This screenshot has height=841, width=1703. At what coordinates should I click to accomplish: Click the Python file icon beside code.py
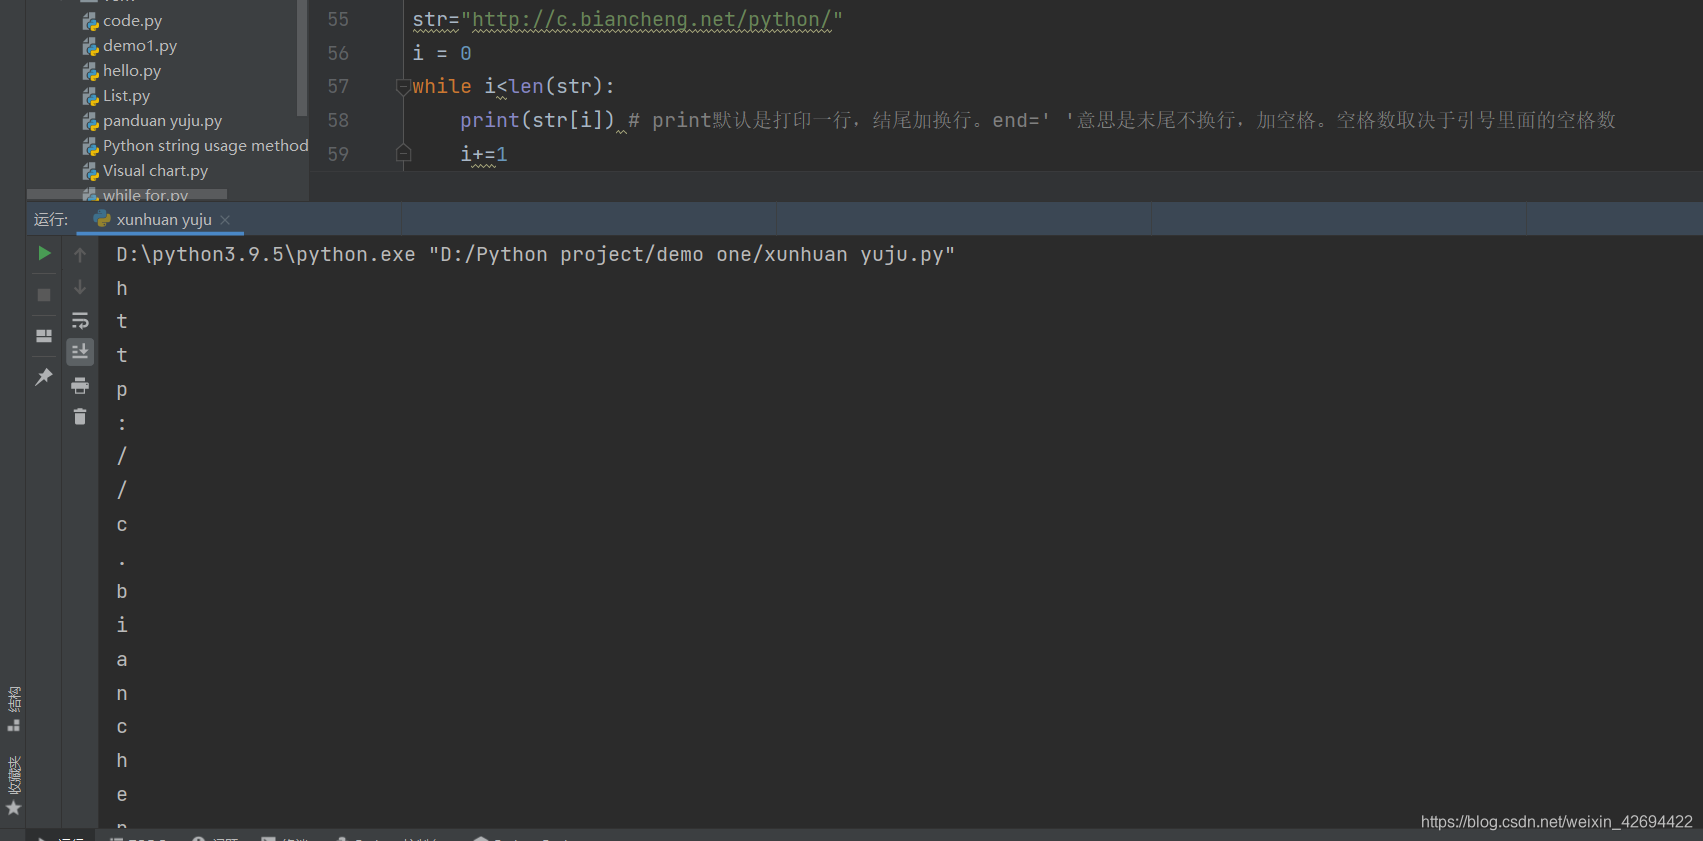[x=91, y=21]
